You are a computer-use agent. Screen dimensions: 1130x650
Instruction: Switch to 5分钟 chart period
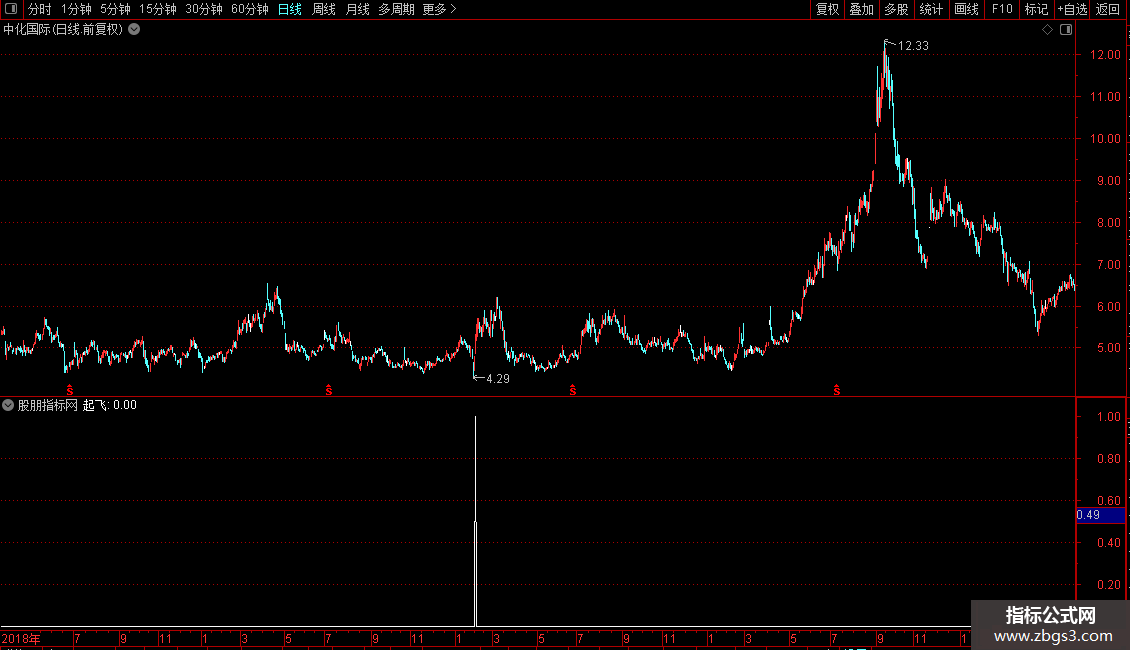click(x=115, y=9)
